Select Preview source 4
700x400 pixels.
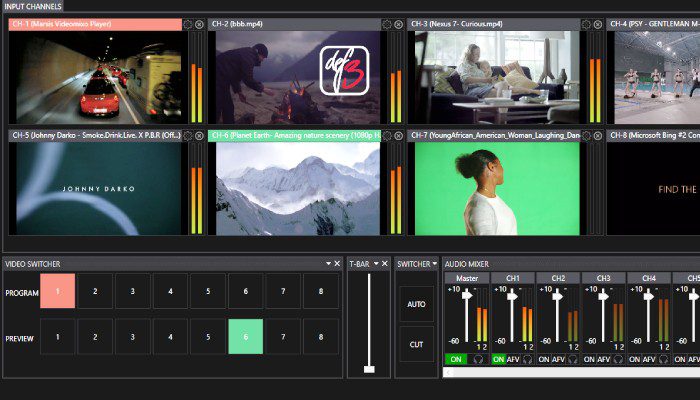coord(170,337)
